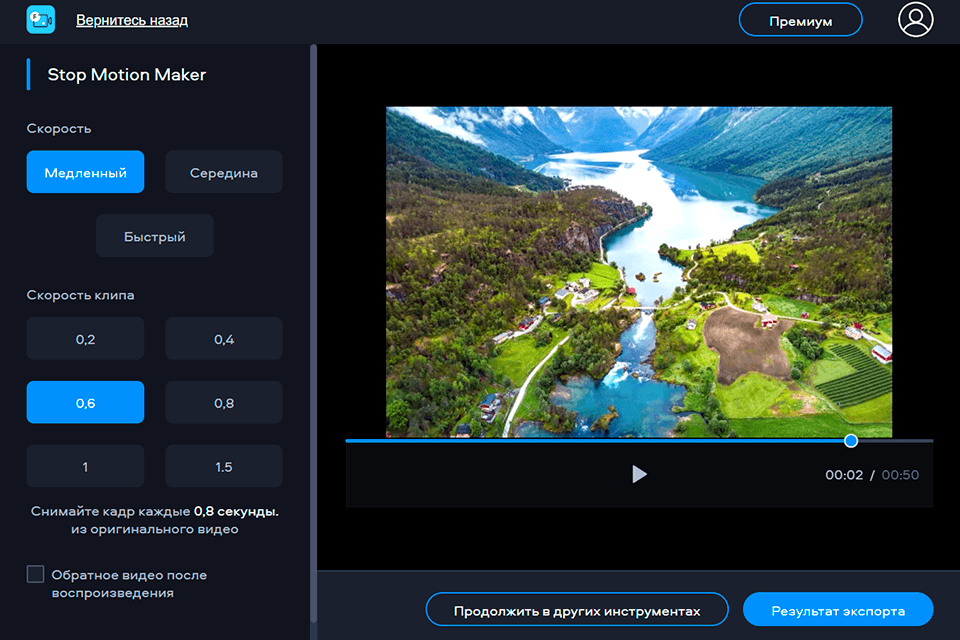
Task: Select Медленный speed option
Action: click(85, 172)
